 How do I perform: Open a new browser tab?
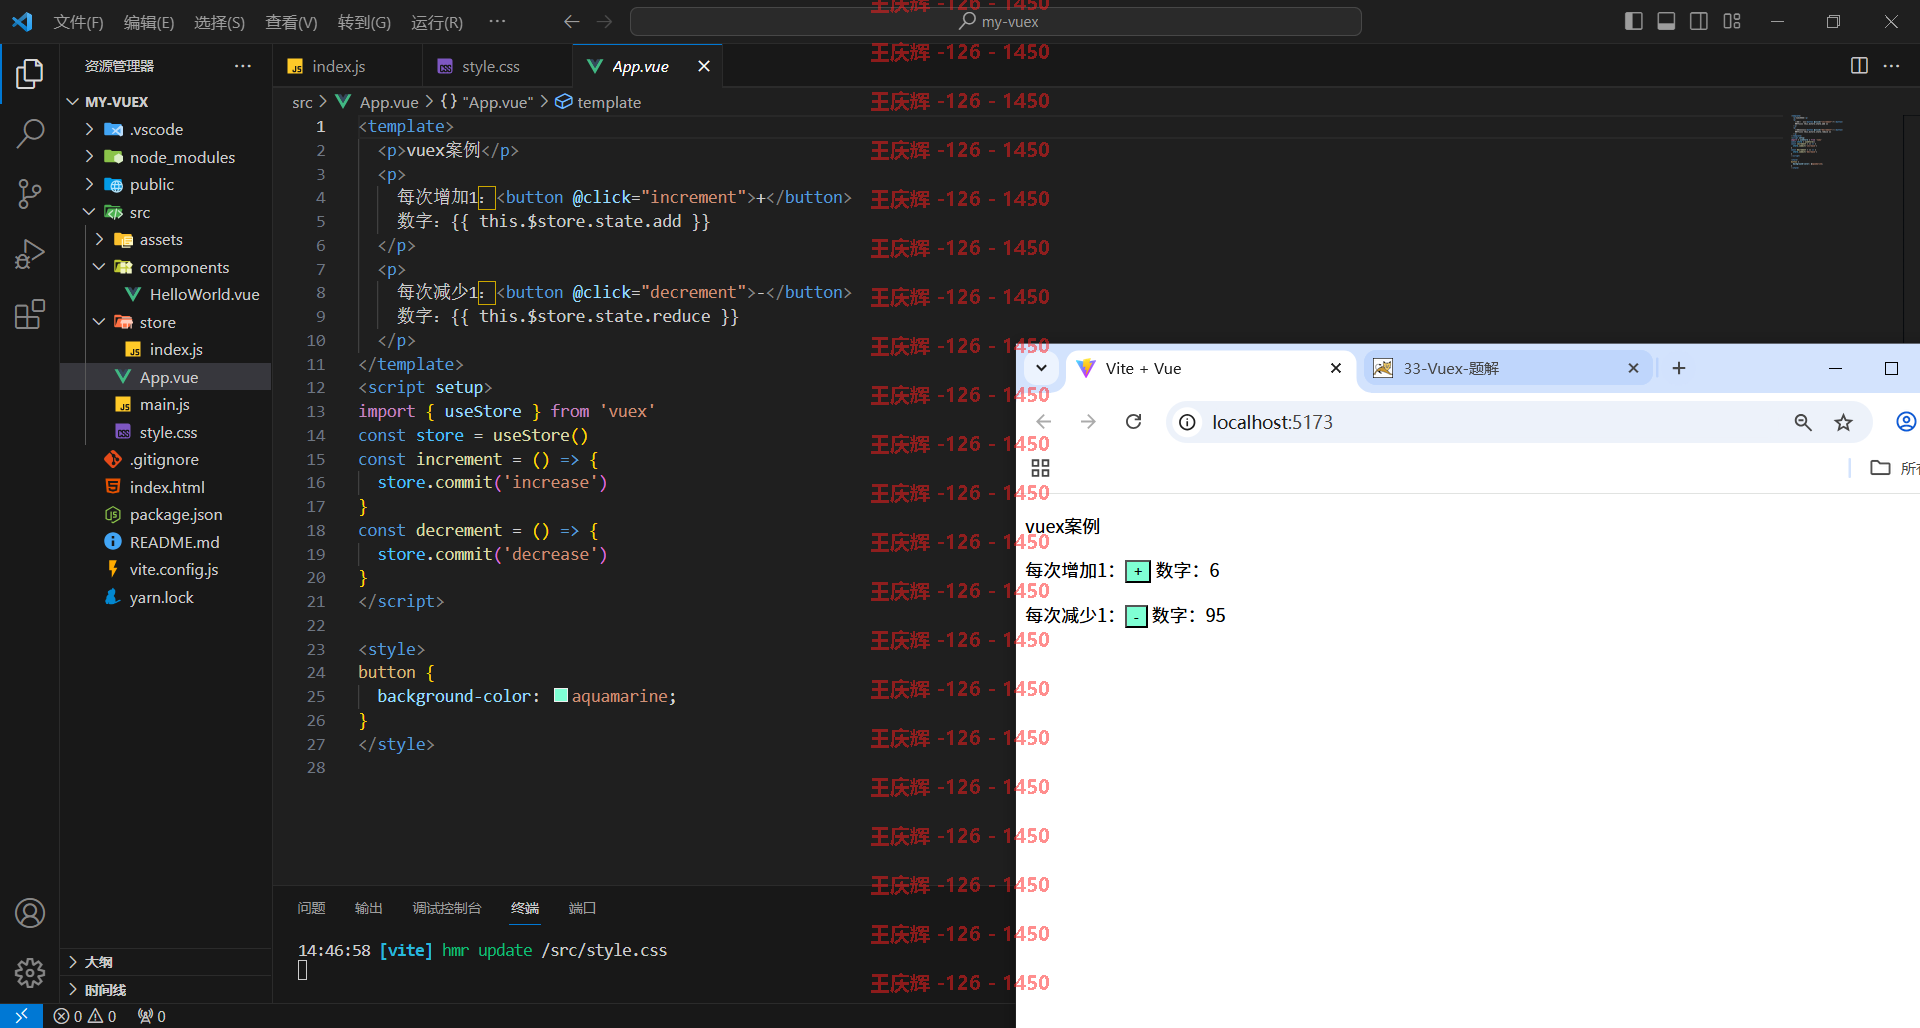pos(1679,368)
